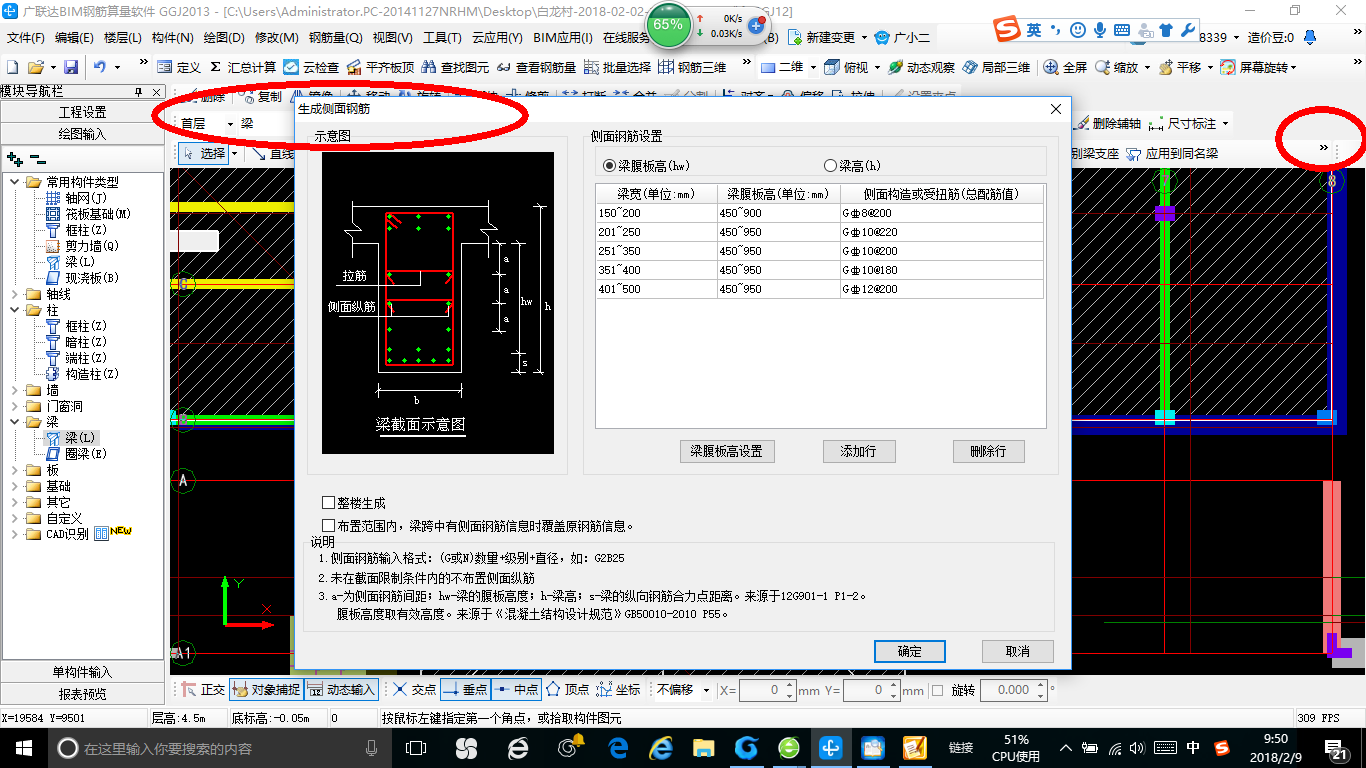The height and width of the screenshot is (768, 1366).
Task: Open 工具(T) menu
Action: point(442,38)
